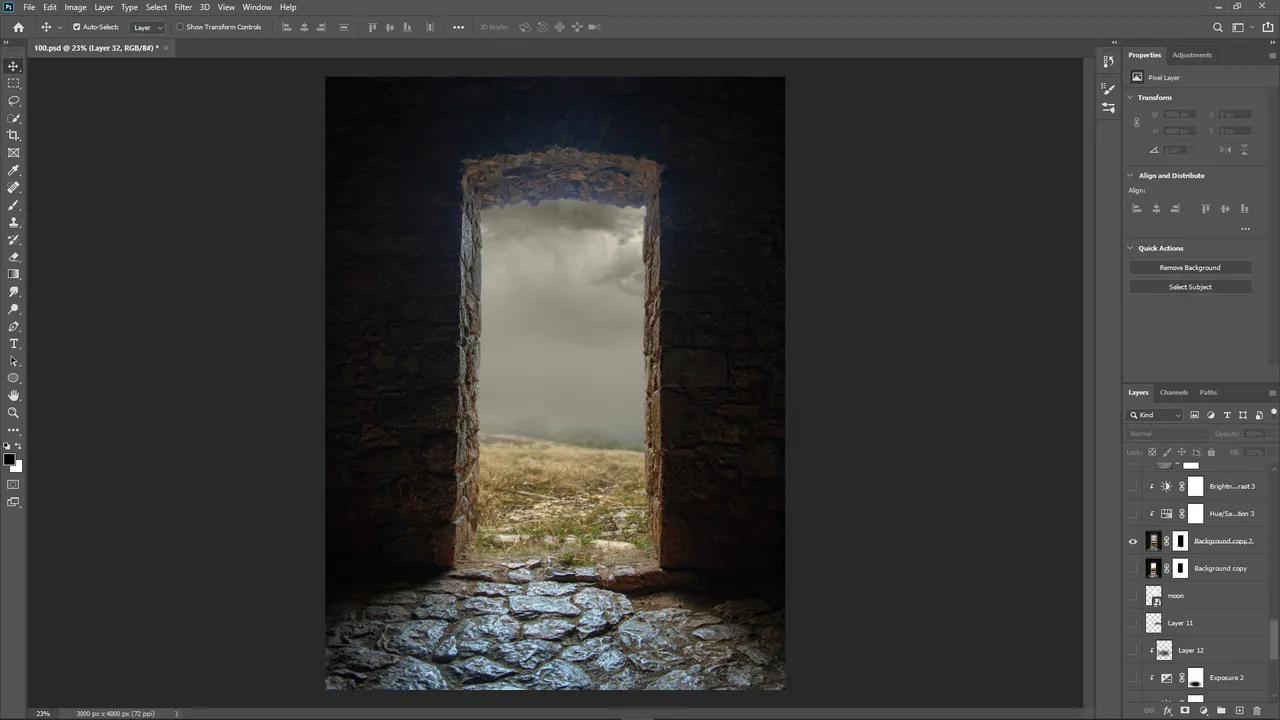Viewport: 1280px width, 720px height.
Task: Select the Rectangular Marquee tool
Action: point(13,83)
